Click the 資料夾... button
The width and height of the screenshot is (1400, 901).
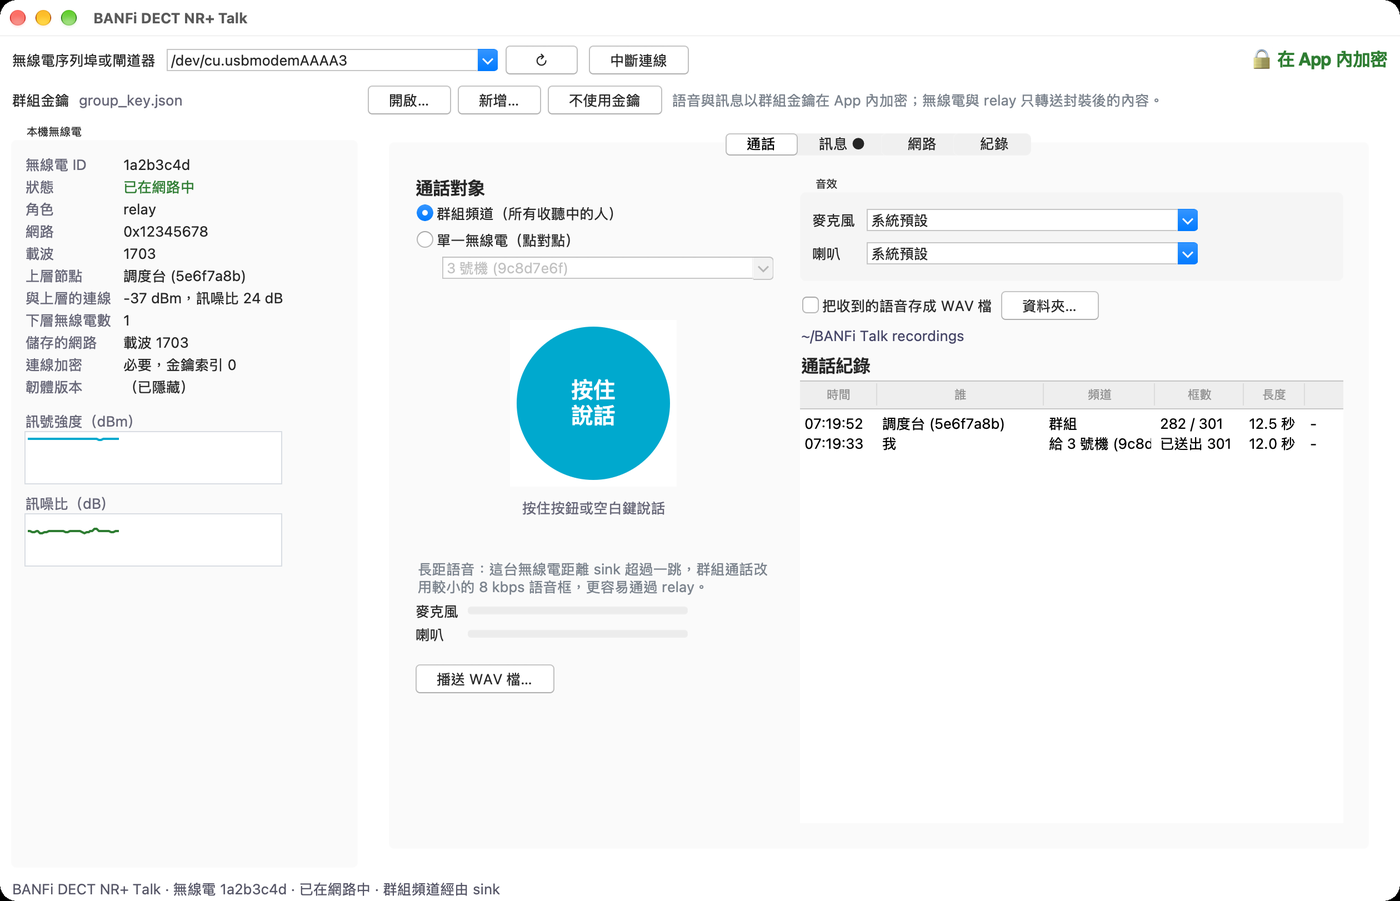(x=1050, y=306)
